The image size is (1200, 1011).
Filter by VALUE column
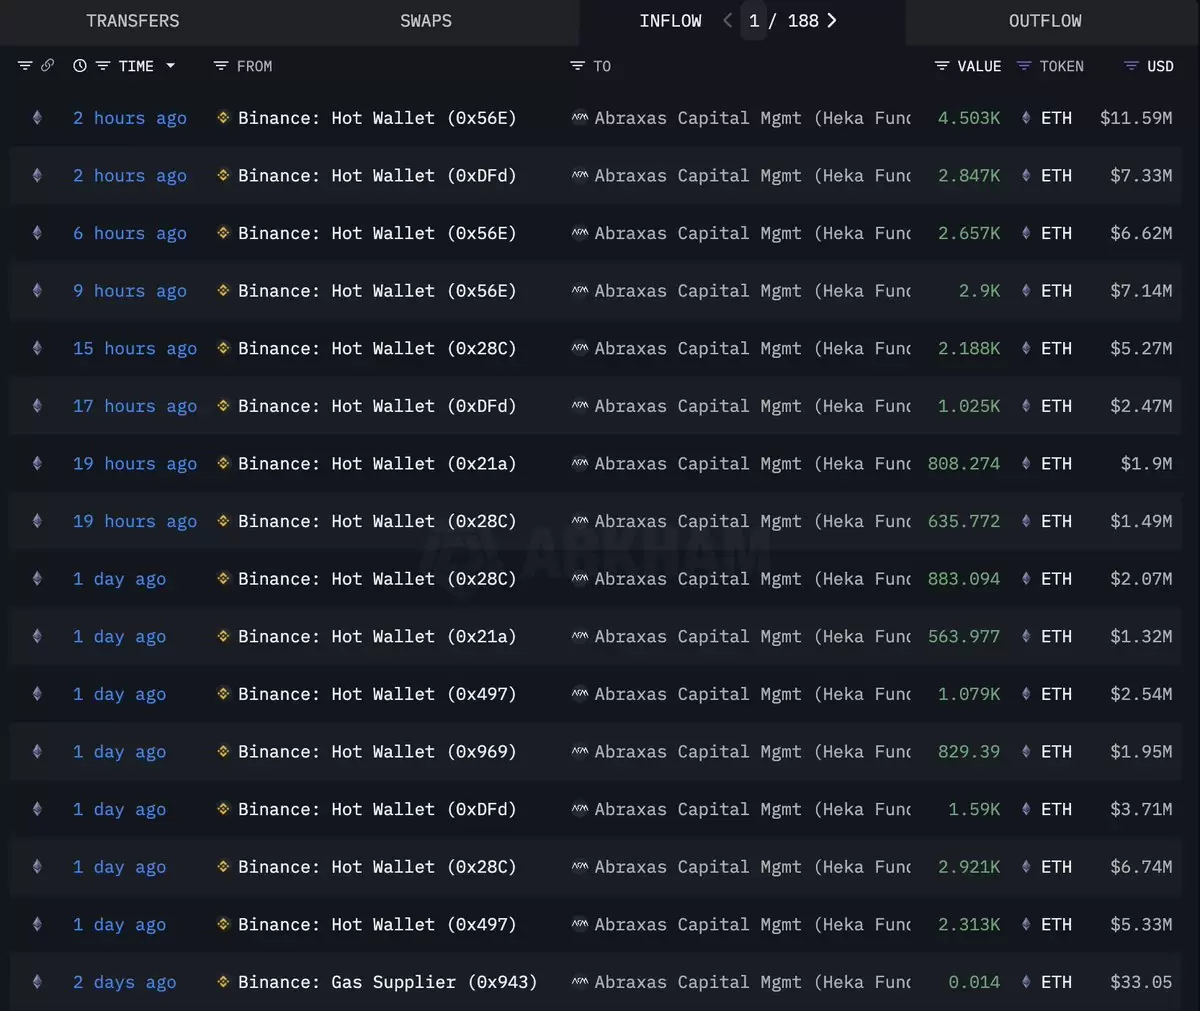[x=942, y=66]
